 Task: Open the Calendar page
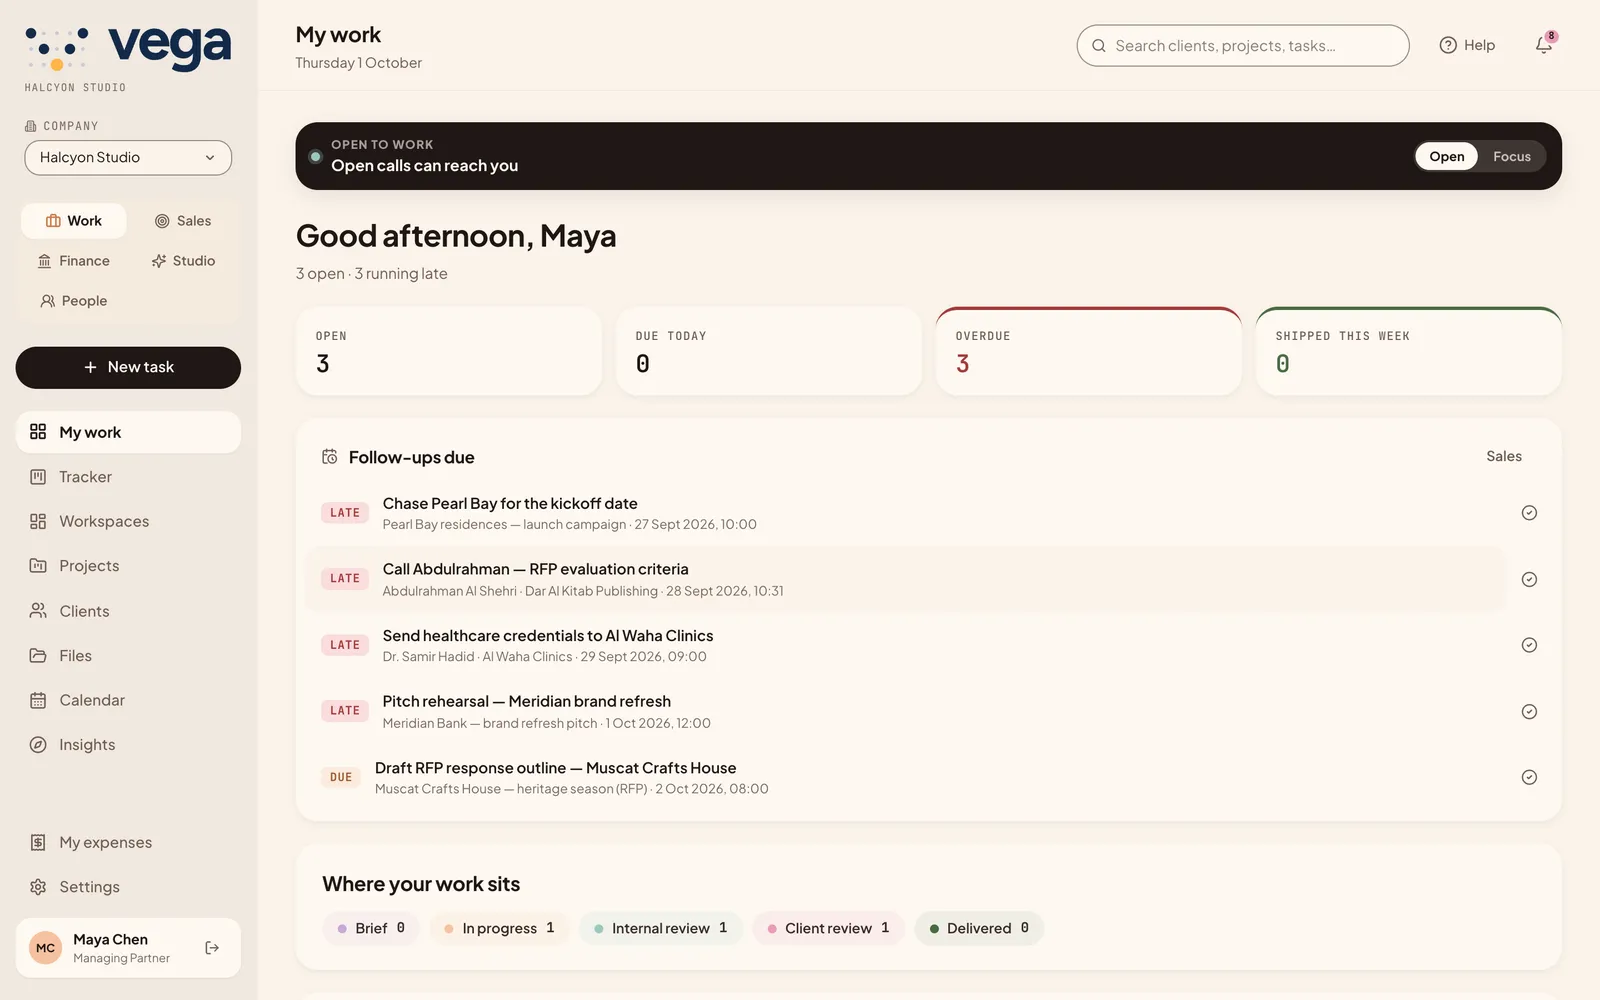pos(128,700)
